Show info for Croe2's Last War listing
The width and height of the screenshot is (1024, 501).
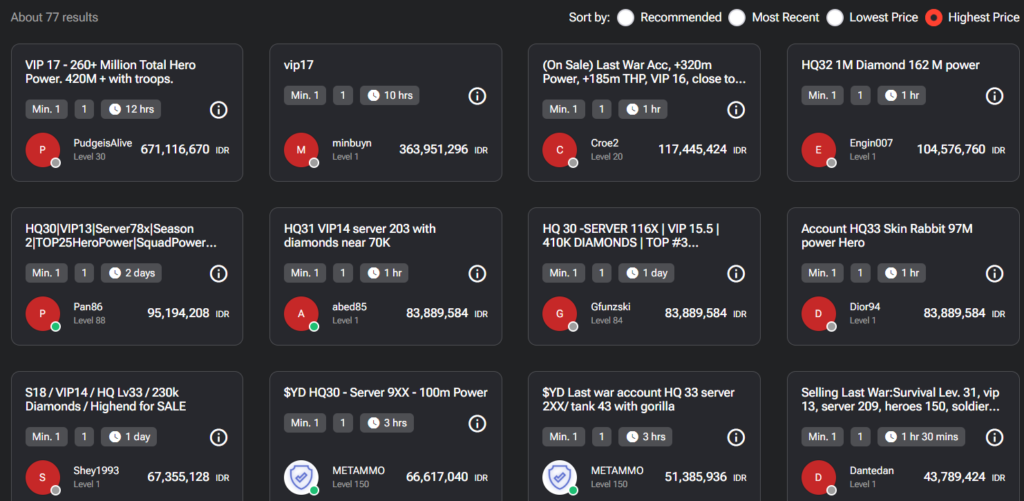click(x=736, y=109)
